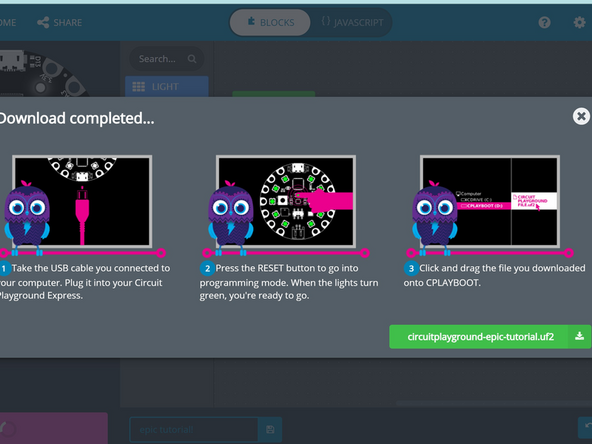This screenshot has height=444, width=592.
Task: Click the curly braces icon on JavaScript tab
Action: 326,21
